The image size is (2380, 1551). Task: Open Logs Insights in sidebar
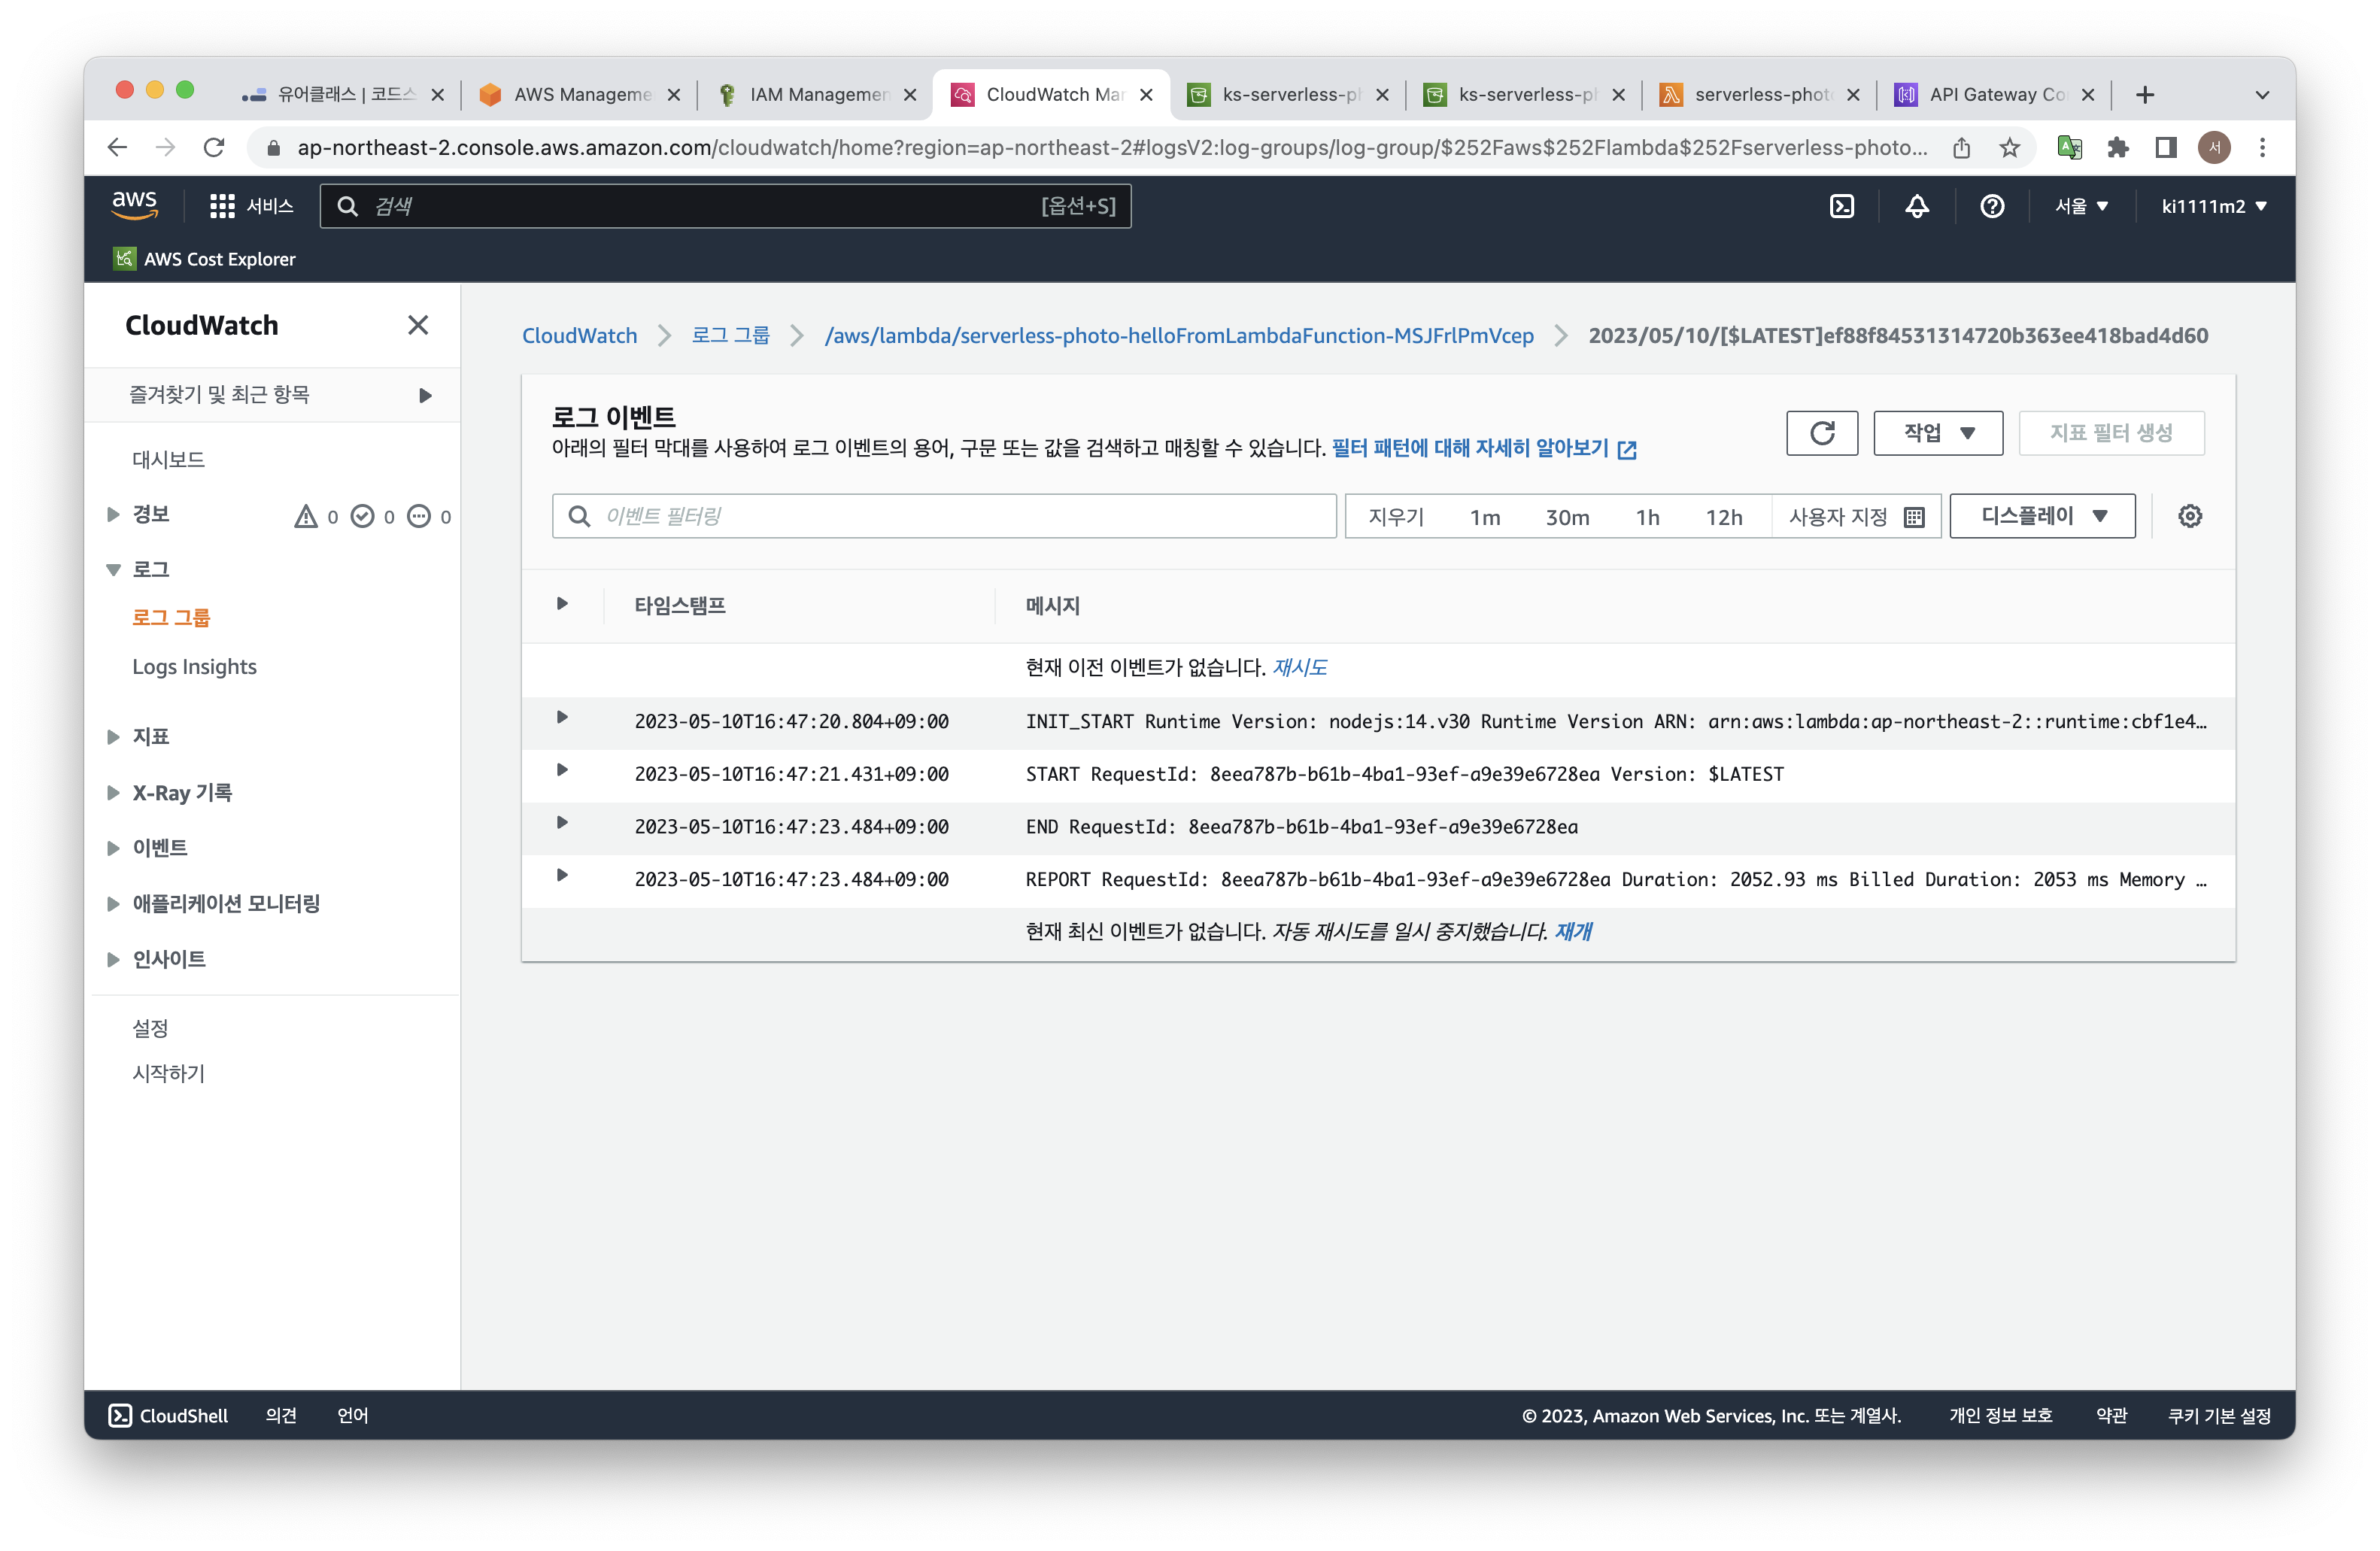pos(194,666)
